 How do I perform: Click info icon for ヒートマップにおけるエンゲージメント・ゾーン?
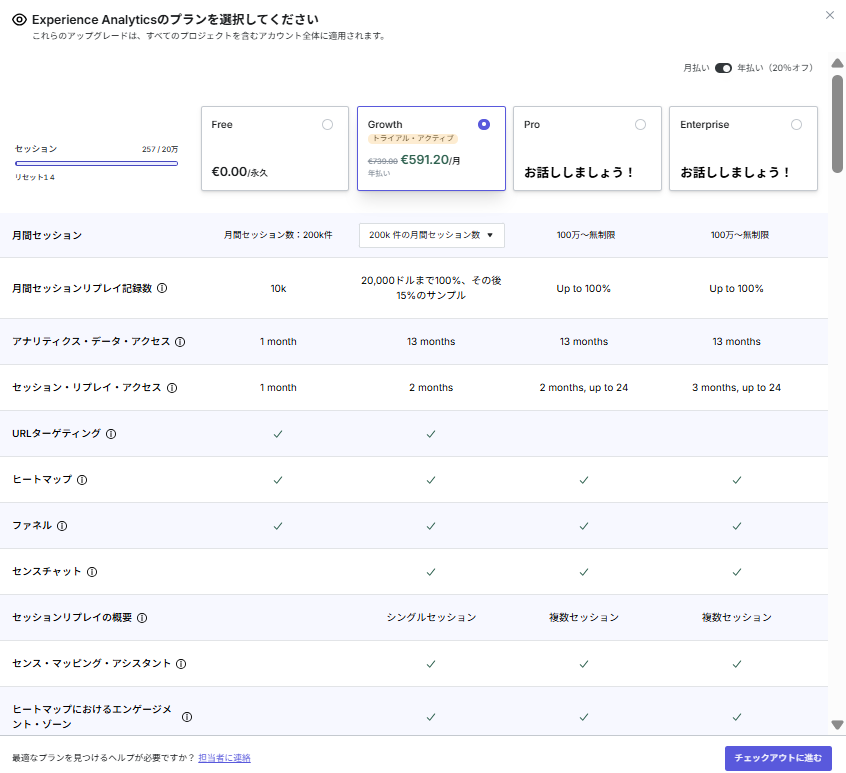(187, 717)
